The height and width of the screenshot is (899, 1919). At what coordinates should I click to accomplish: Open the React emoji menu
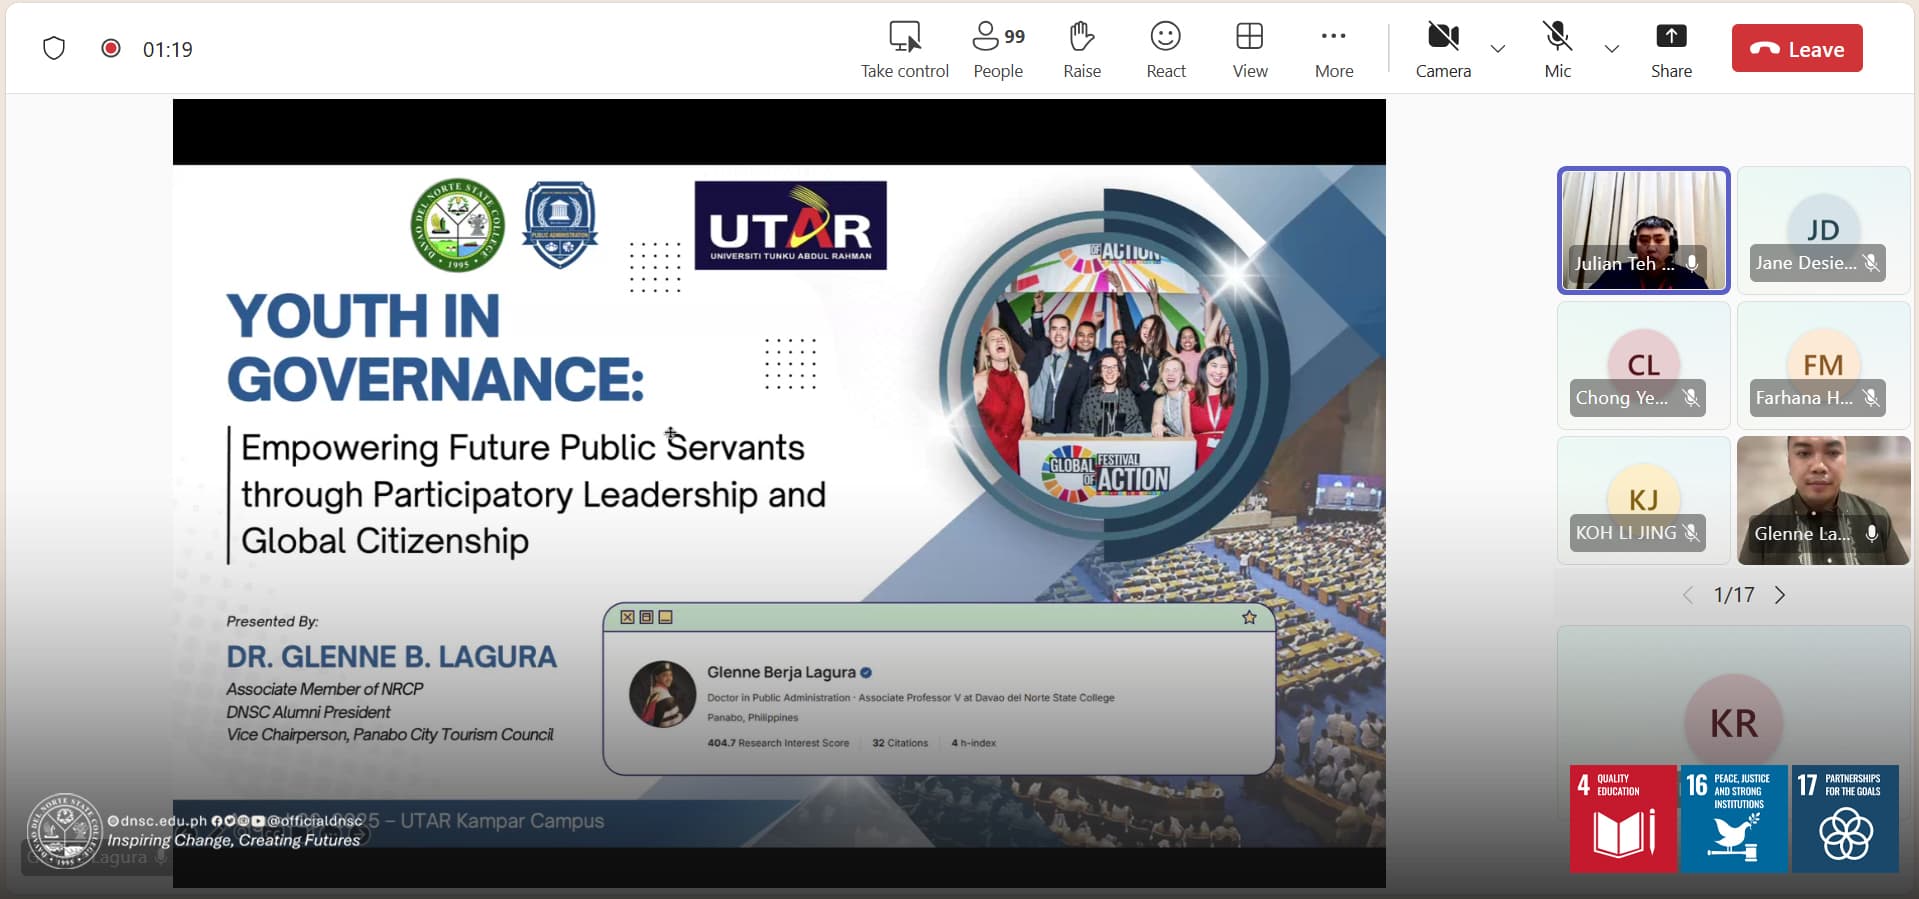[1165, 49]
